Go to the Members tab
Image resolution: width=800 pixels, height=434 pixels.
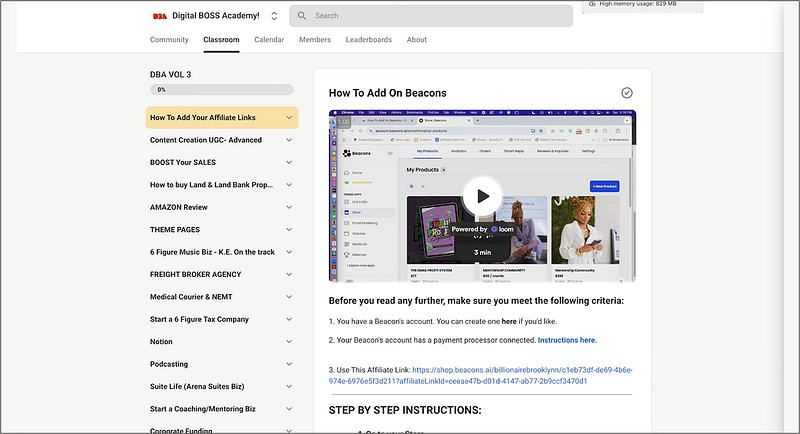point(315,40)
